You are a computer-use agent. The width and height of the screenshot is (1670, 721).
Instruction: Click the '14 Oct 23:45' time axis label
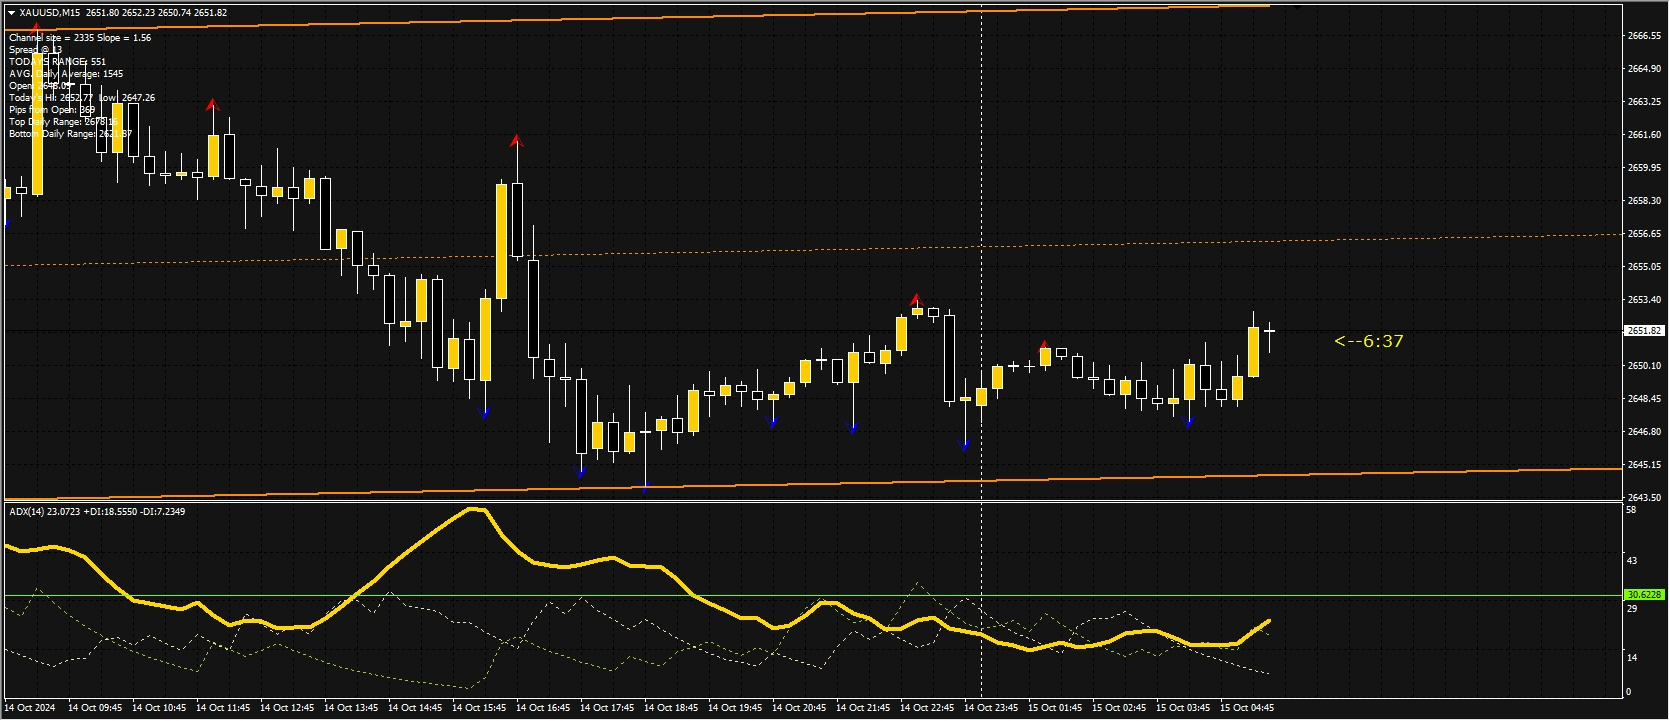tap(991, 708)
